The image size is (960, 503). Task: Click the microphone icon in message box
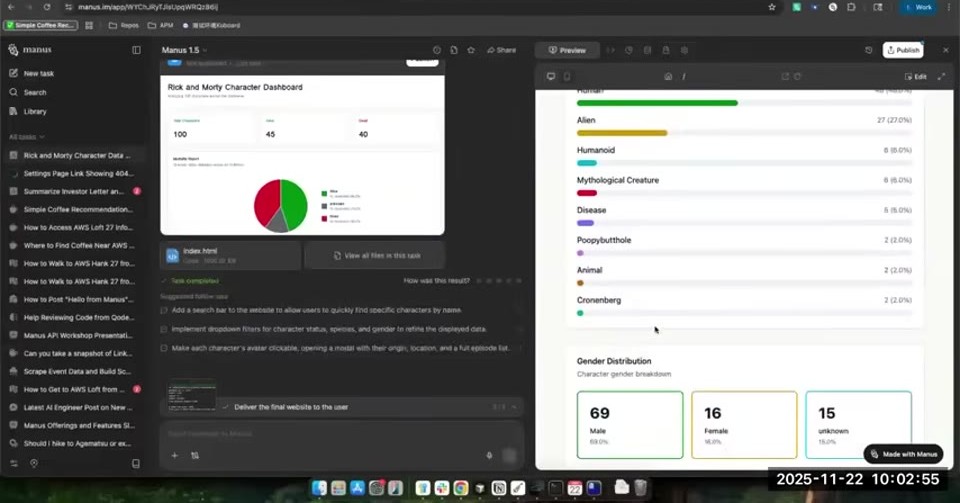pos(489,455)
